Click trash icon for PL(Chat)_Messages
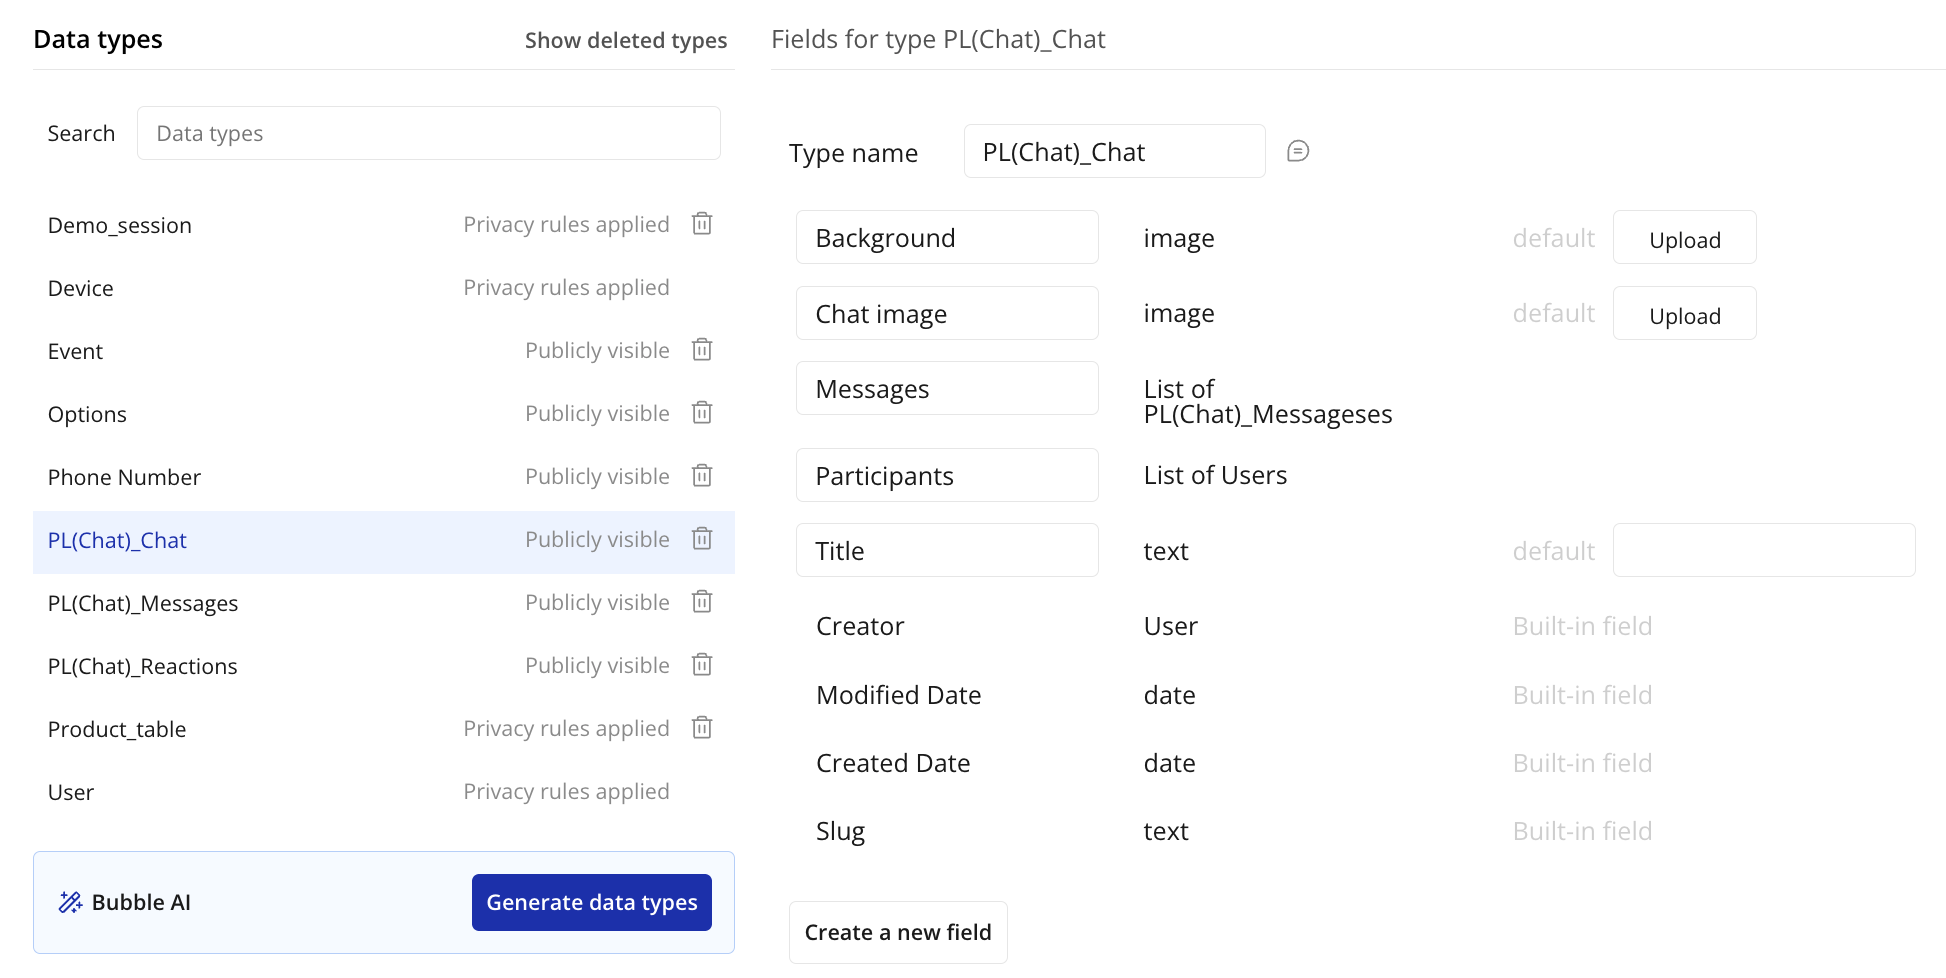The image size is (1946, 978). tap(702, 602)
